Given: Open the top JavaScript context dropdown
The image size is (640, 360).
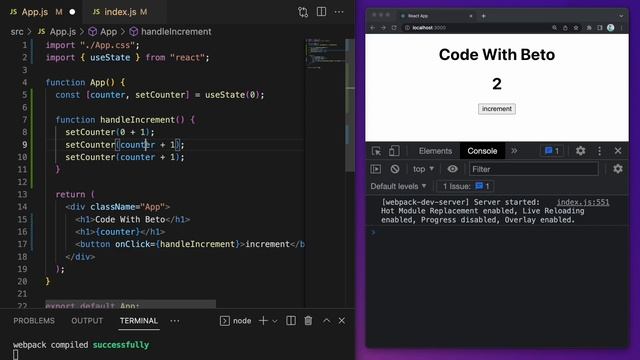Looking at the screenshot, I should tap(423, 169).
